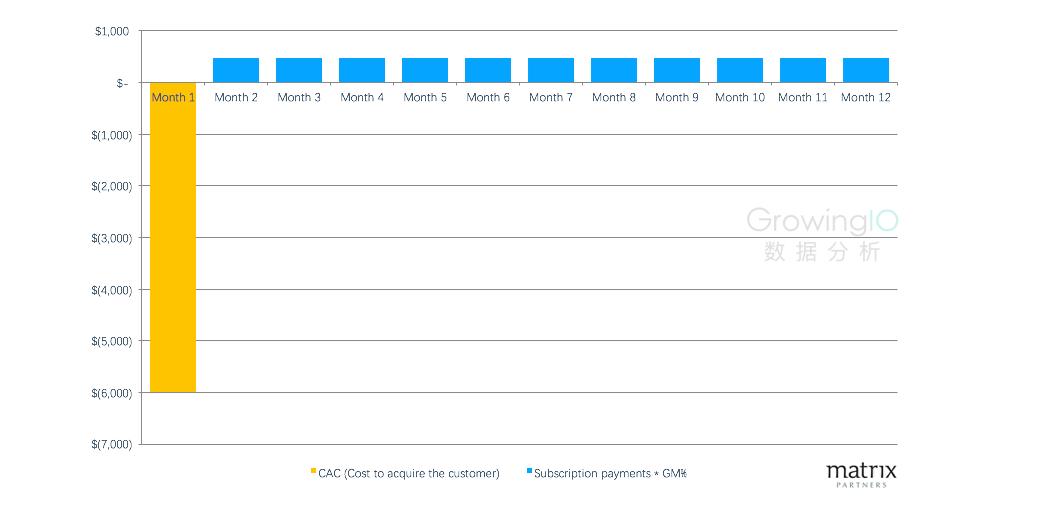Click the blue bar above Month 2

tap(236, 70)
